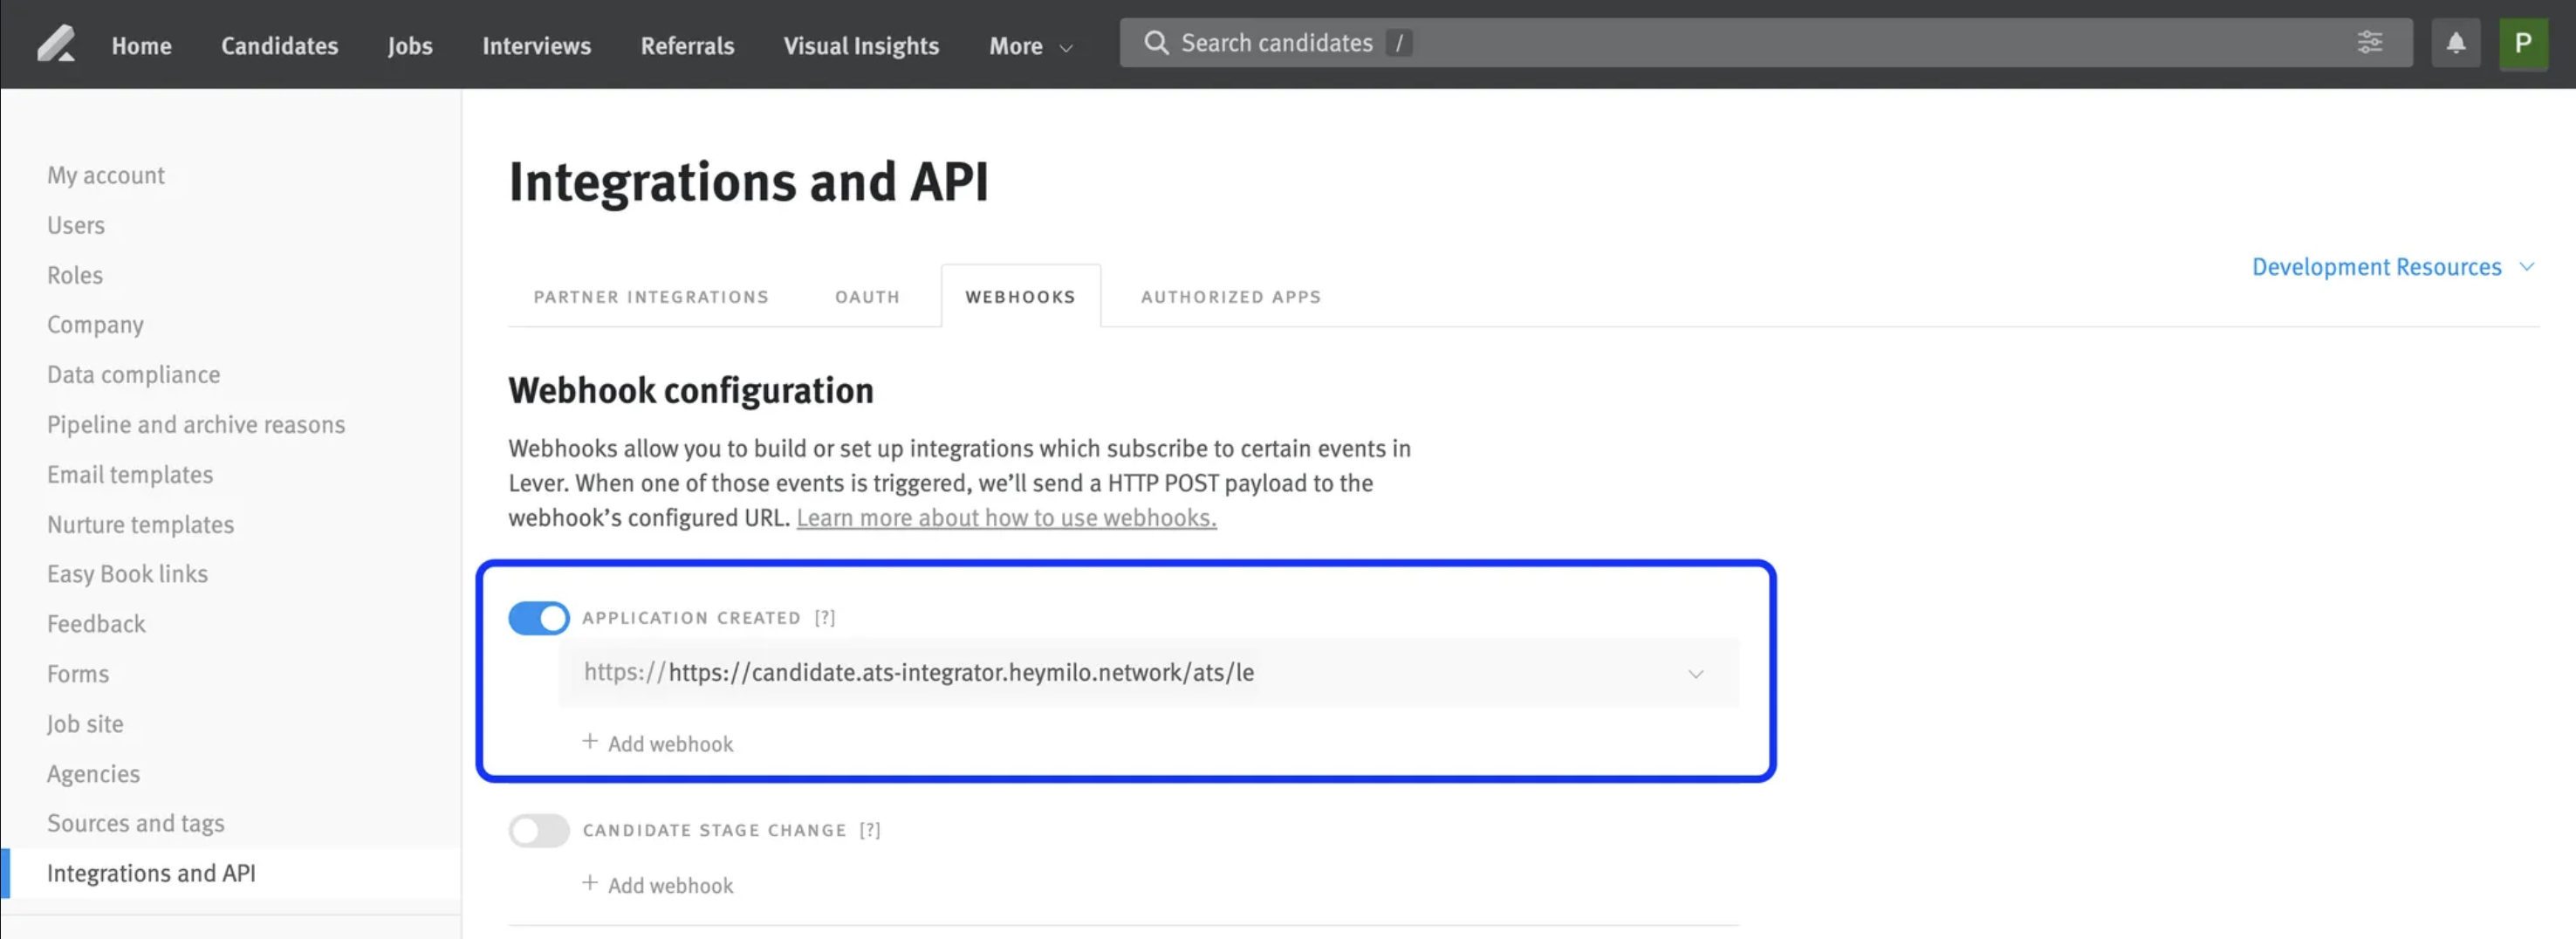Open Nurture templates settings
This screenshot has width=2576, height=939.
[x=140, y=524]
